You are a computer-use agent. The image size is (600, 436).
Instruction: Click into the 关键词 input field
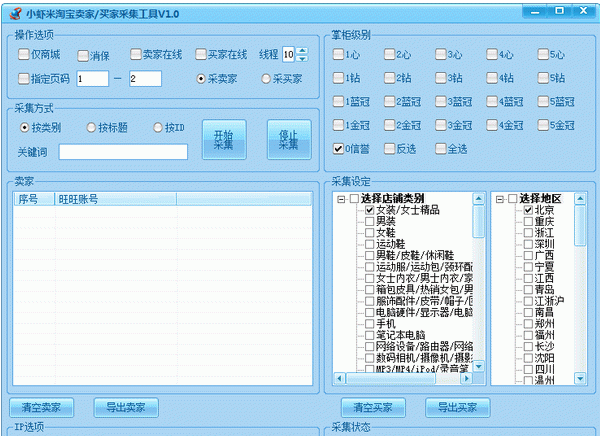click(123, 152)
